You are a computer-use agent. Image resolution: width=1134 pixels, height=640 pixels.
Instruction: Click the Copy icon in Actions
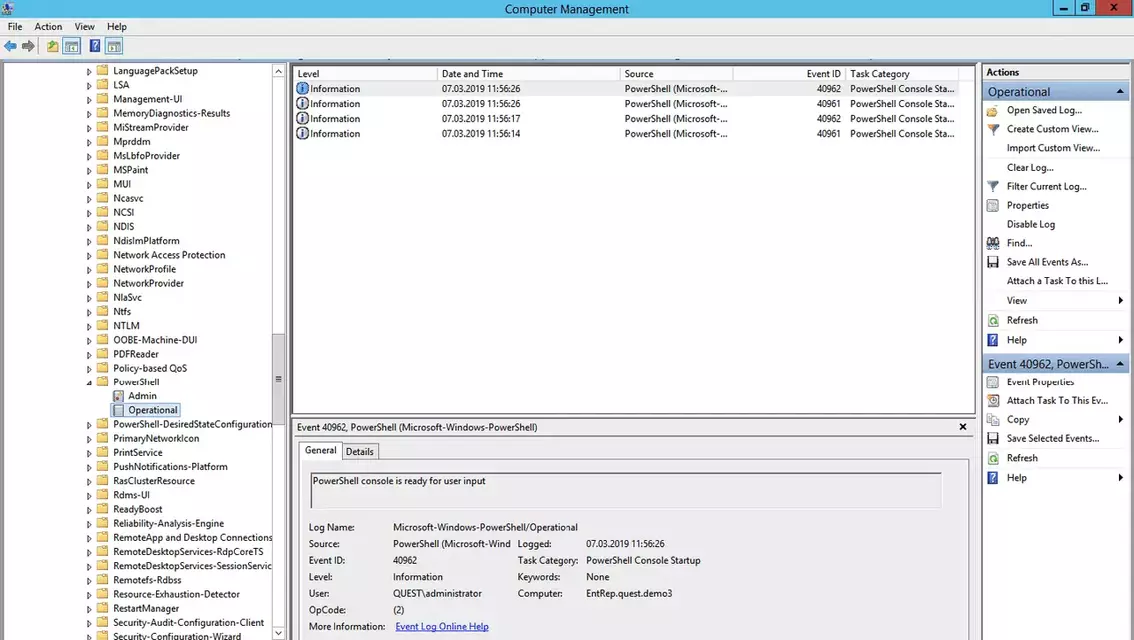click(993, 419)
